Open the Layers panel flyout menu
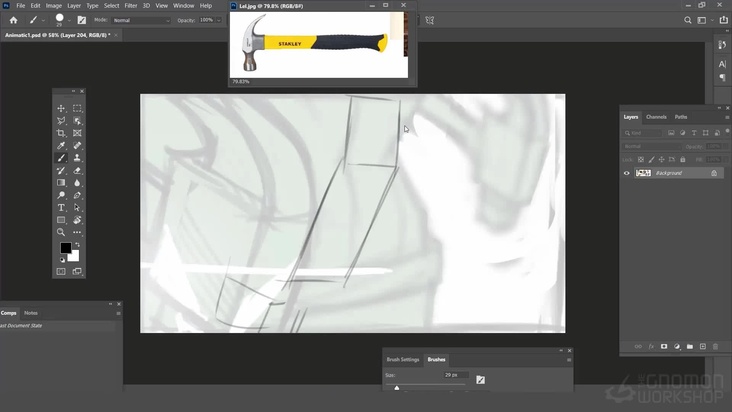Screen dimensions: 732x412 tap(727, 117)
